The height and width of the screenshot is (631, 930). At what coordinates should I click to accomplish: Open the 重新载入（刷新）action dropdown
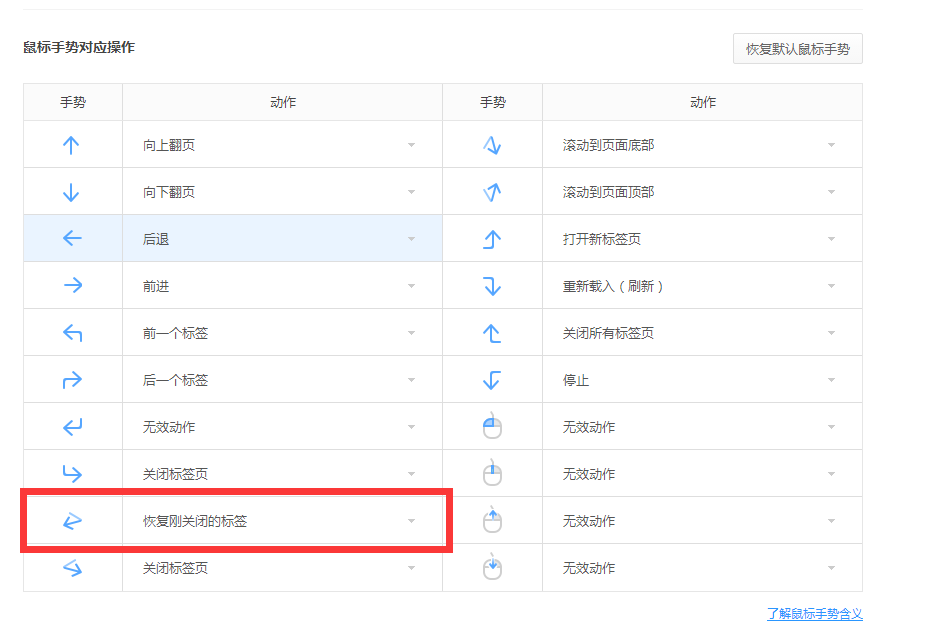(x=701, y=286)
